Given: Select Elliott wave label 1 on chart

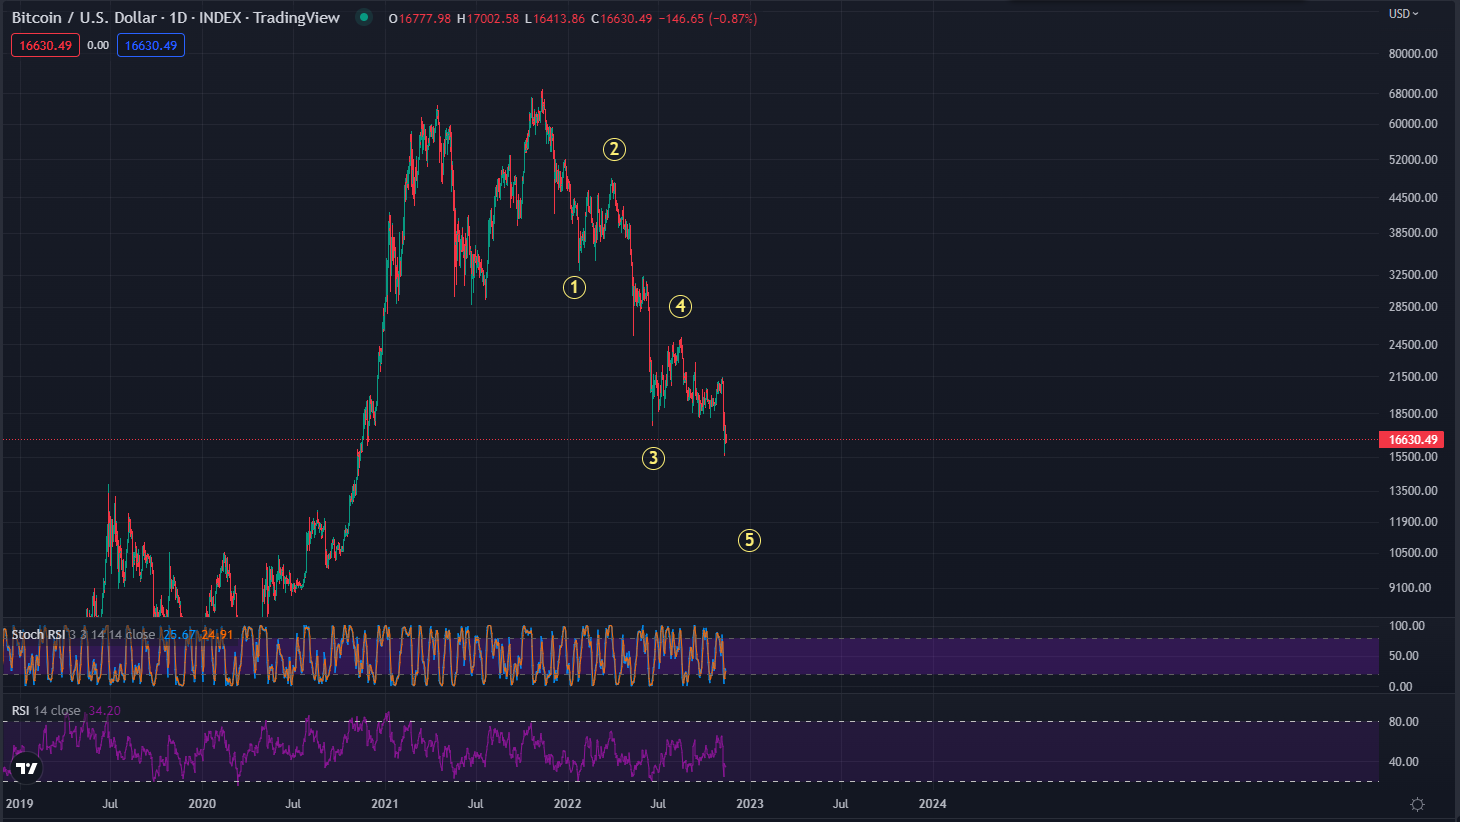Looking at the screenshot, I should tap(574, 287).
